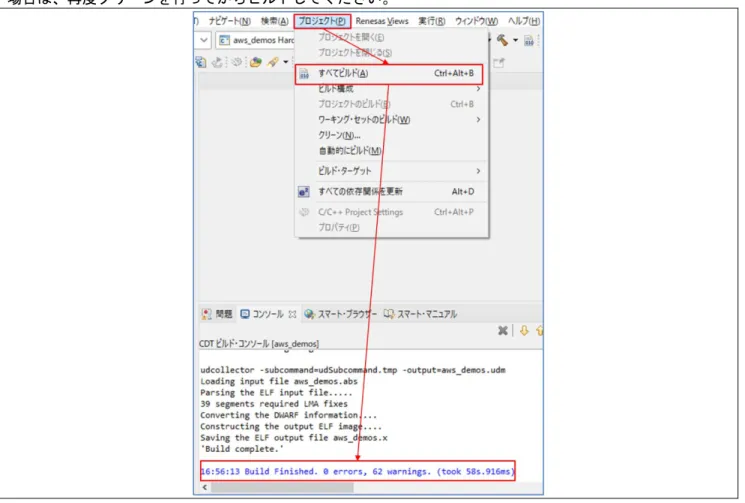This screenshot has width=745, height=503.
Task: Click the Parsing the ELF input file line
Action: pos(276,393)
